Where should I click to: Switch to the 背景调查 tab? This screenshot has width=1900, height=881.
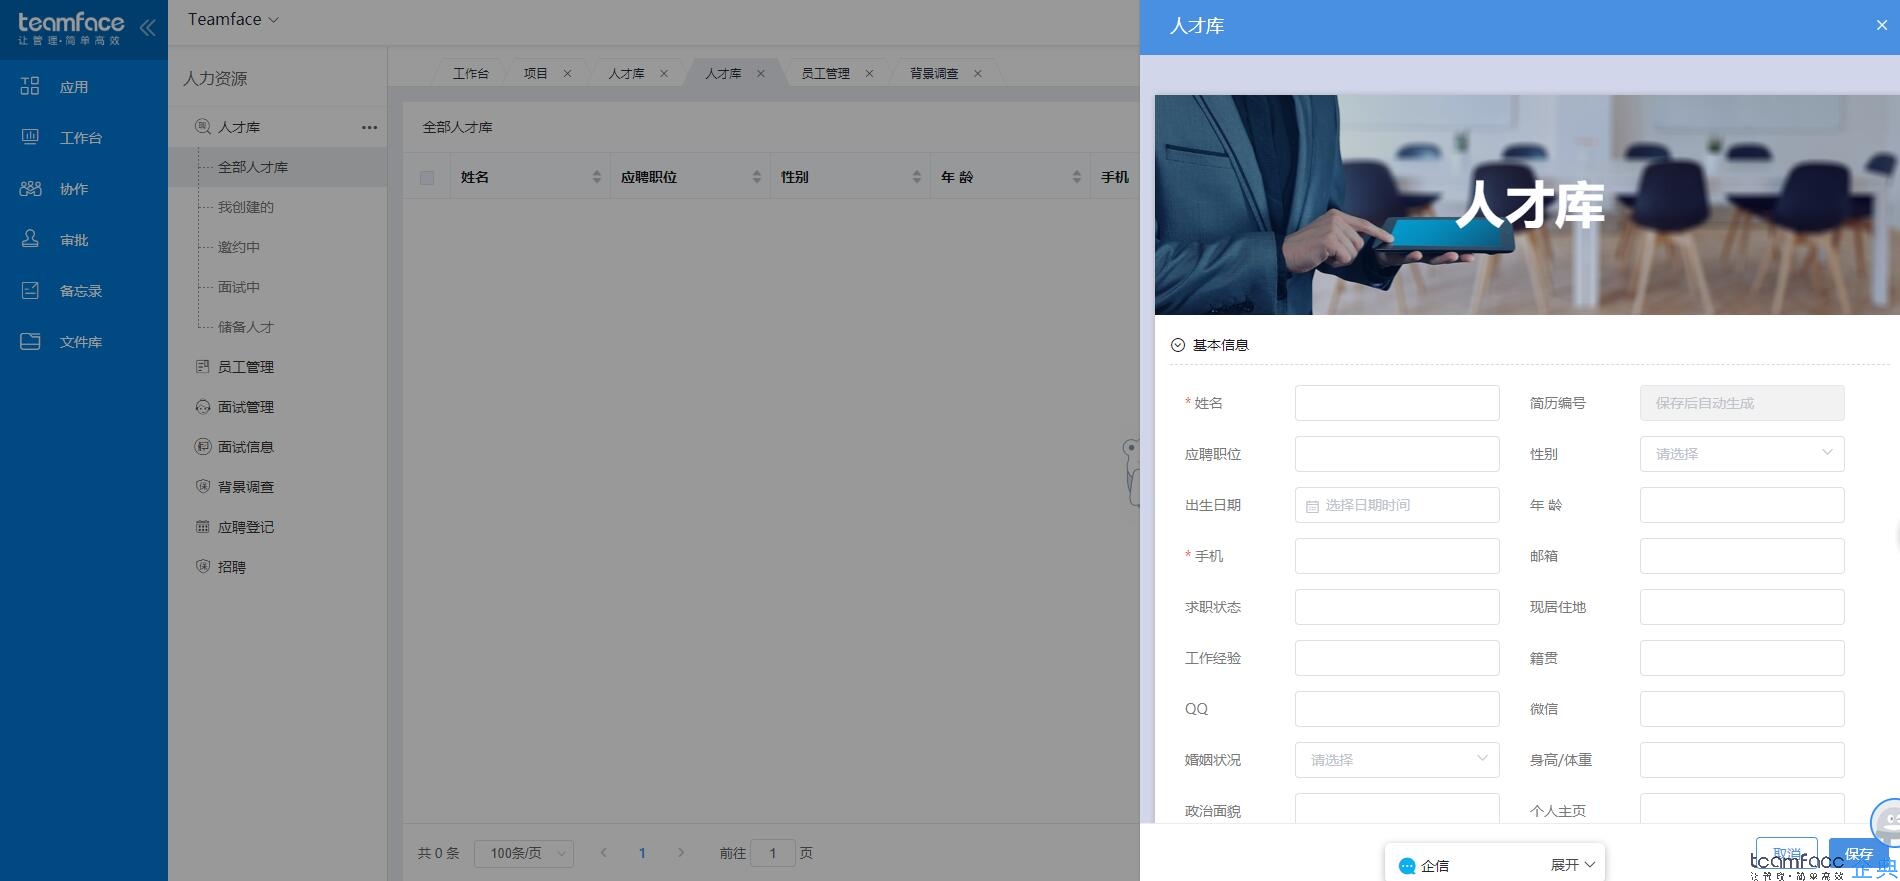tap(934, 73)
